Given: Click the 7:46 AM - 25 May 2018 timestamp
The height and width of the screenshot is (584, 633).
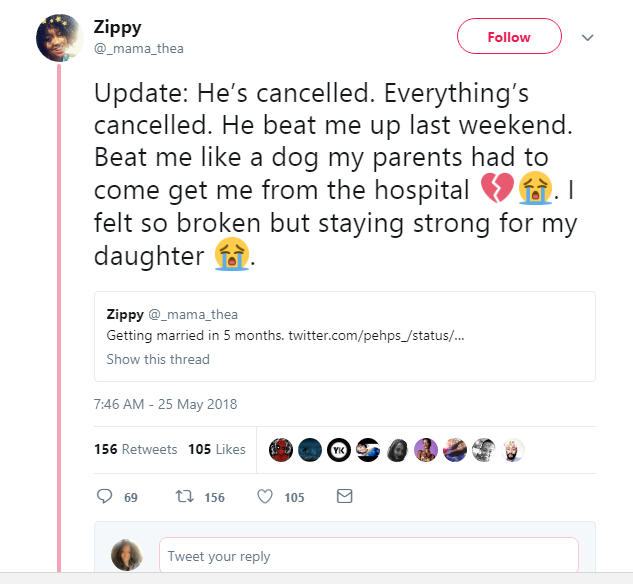Looking at the screenshot, I should [x=165, y=405].
